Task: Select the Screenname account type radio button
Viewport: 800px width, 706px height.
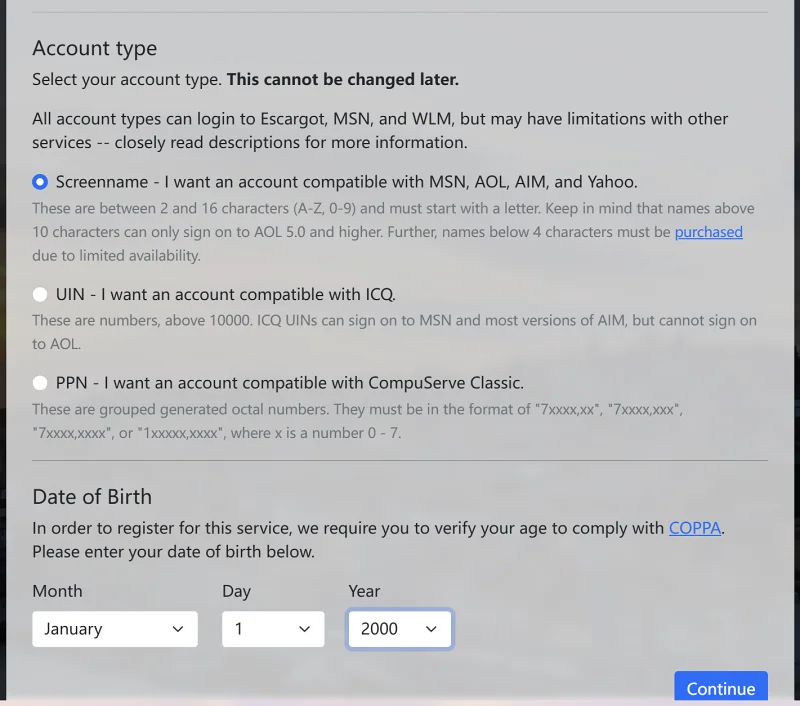Action: [40, 182]
